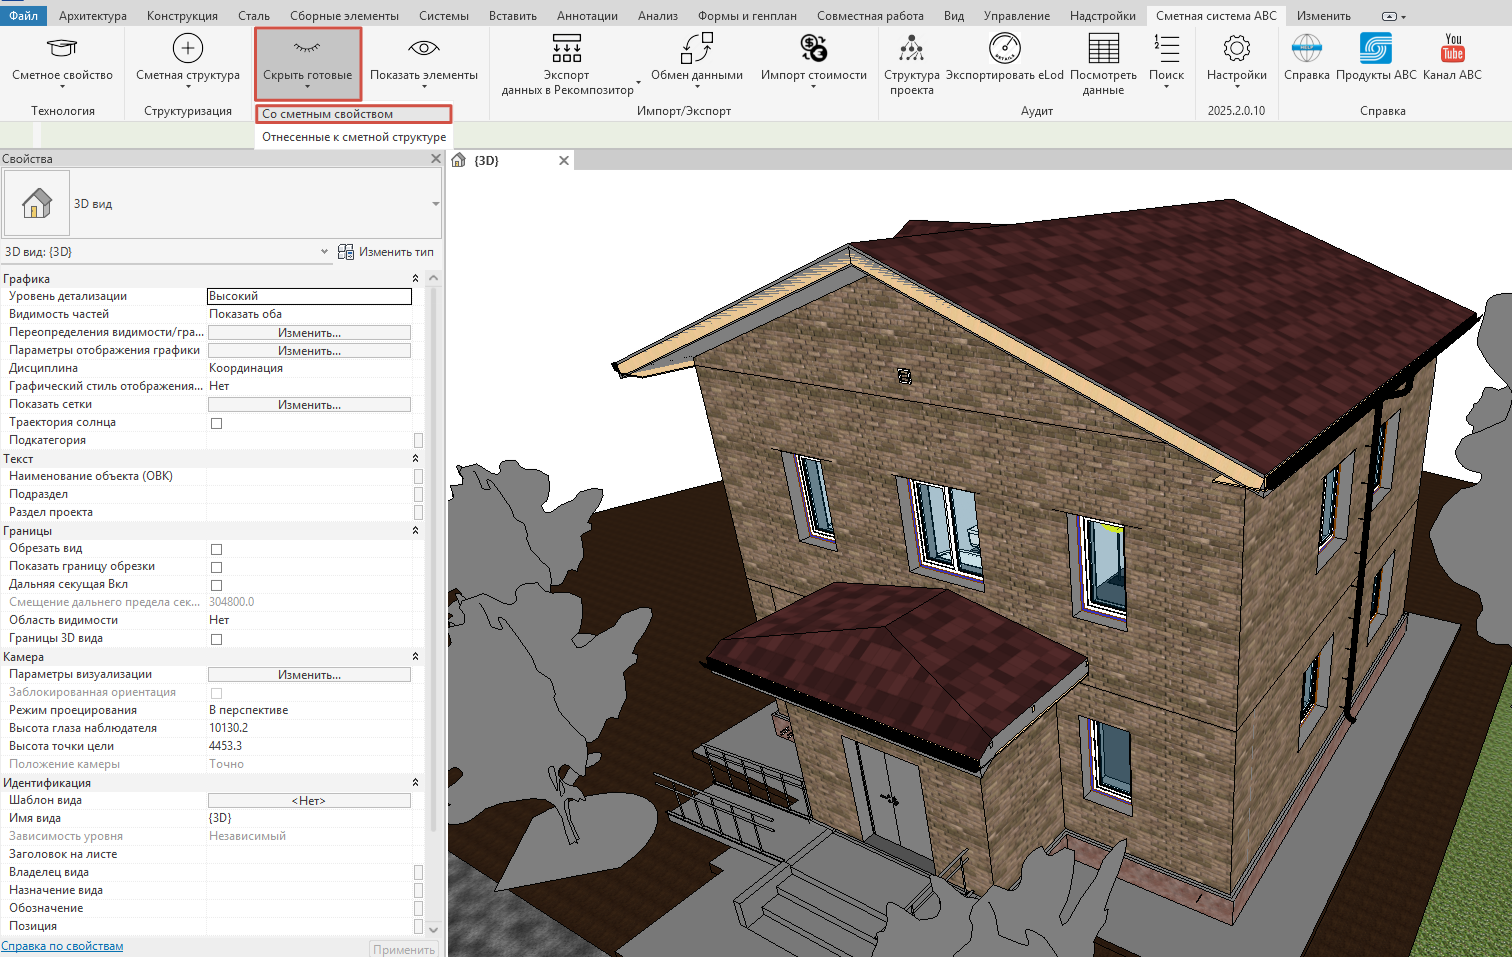Click the Структура проекта icon
Viewport: 1512px width, 957px height.
pyautogui.click(x=911, y=48)
